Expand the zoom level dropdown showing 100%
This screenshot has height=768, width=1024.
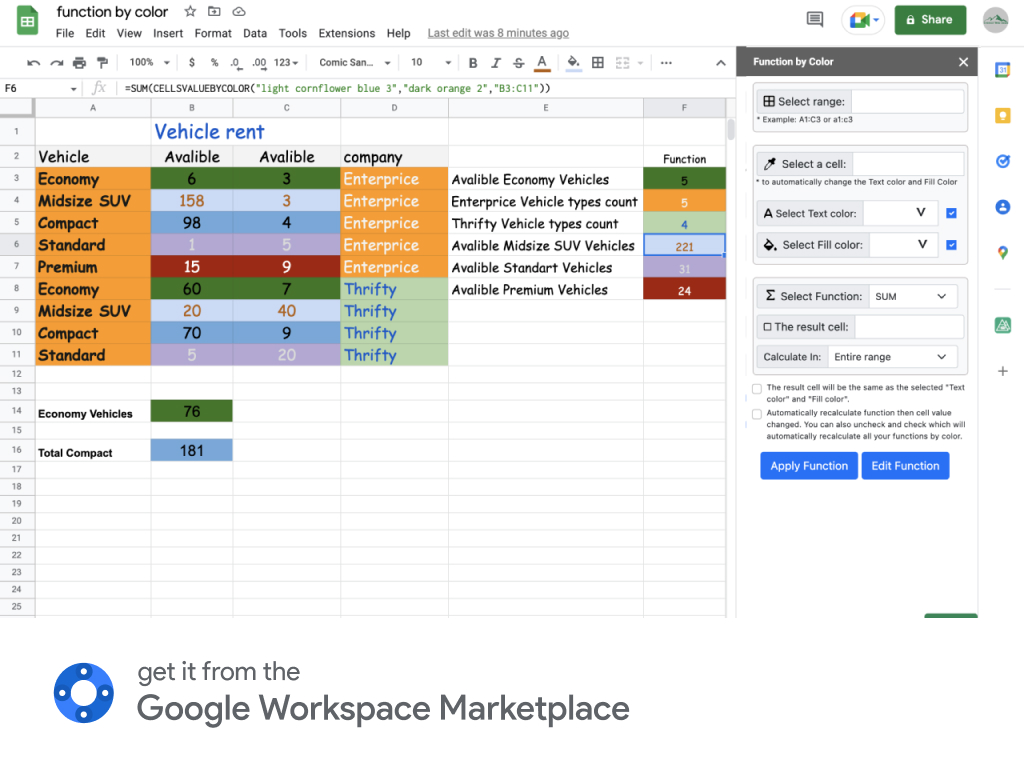coord(148,62)
